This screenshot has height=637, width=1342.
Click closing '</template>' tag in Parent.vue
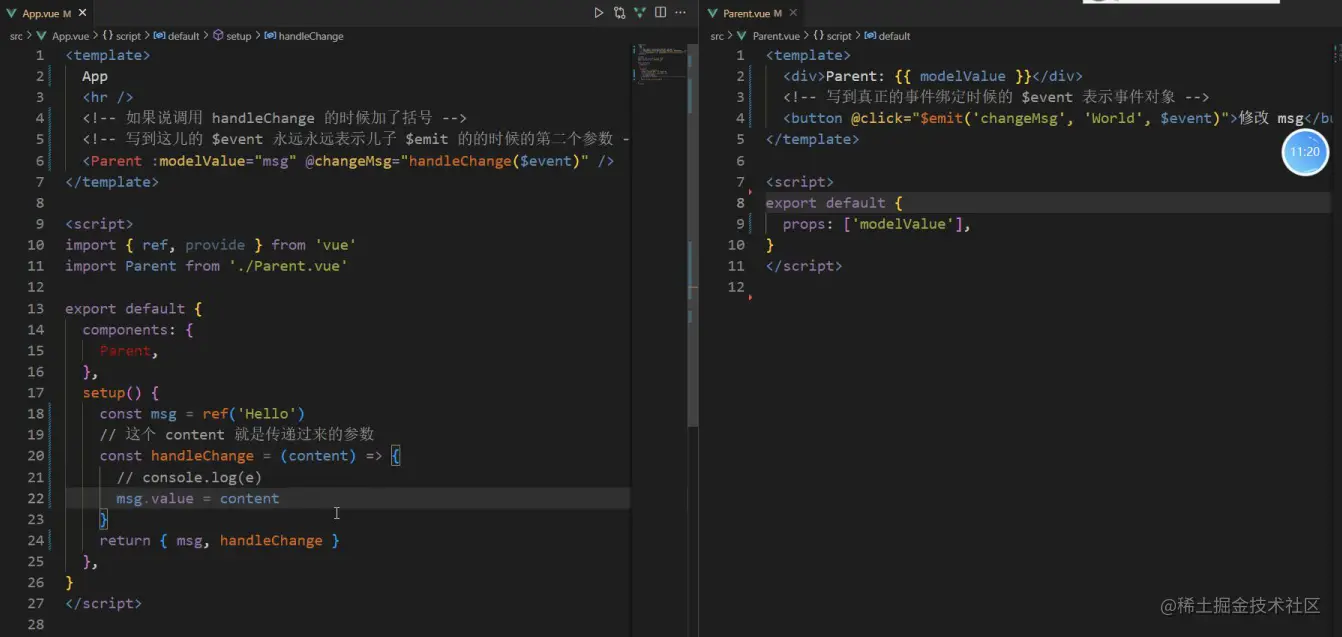point(812,140)
